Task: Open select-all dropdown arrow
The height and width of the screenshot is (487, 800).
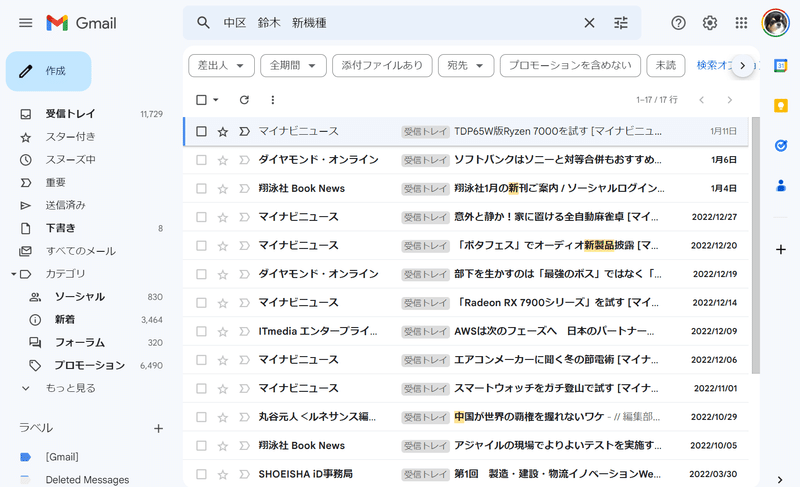Action: pyautogui.click(x=216, y=100)
